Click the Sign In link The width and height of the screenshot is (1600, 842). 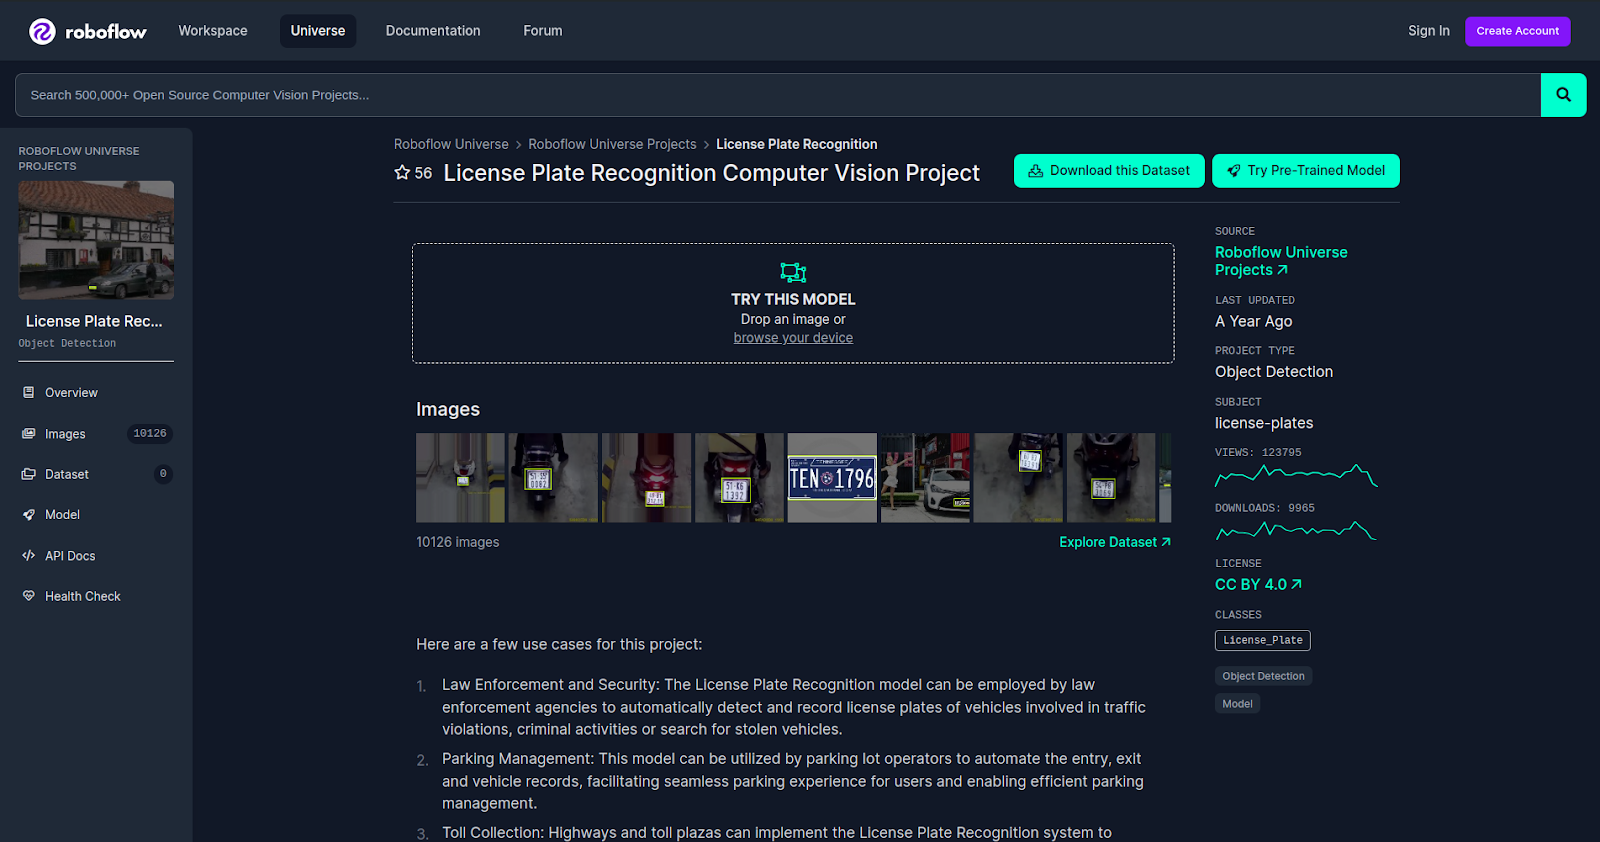(x=1429, y=31)
